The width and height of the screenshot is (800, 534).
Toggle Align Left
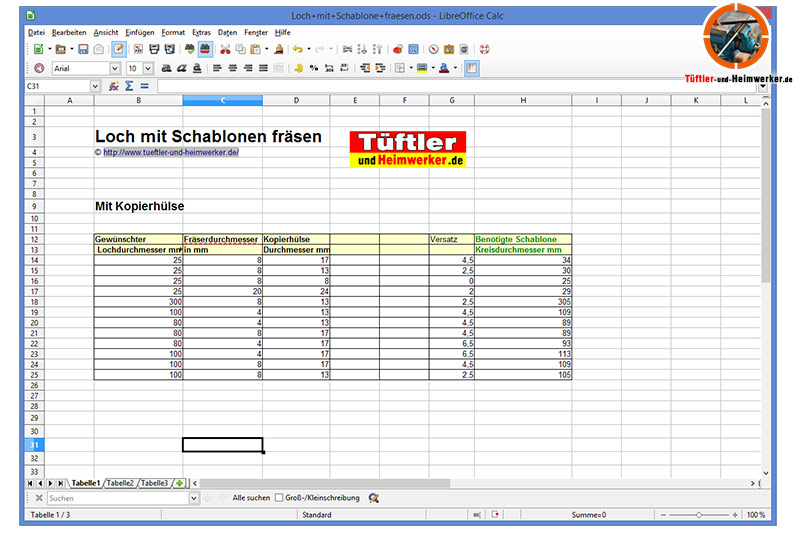(x=217, y=68)
